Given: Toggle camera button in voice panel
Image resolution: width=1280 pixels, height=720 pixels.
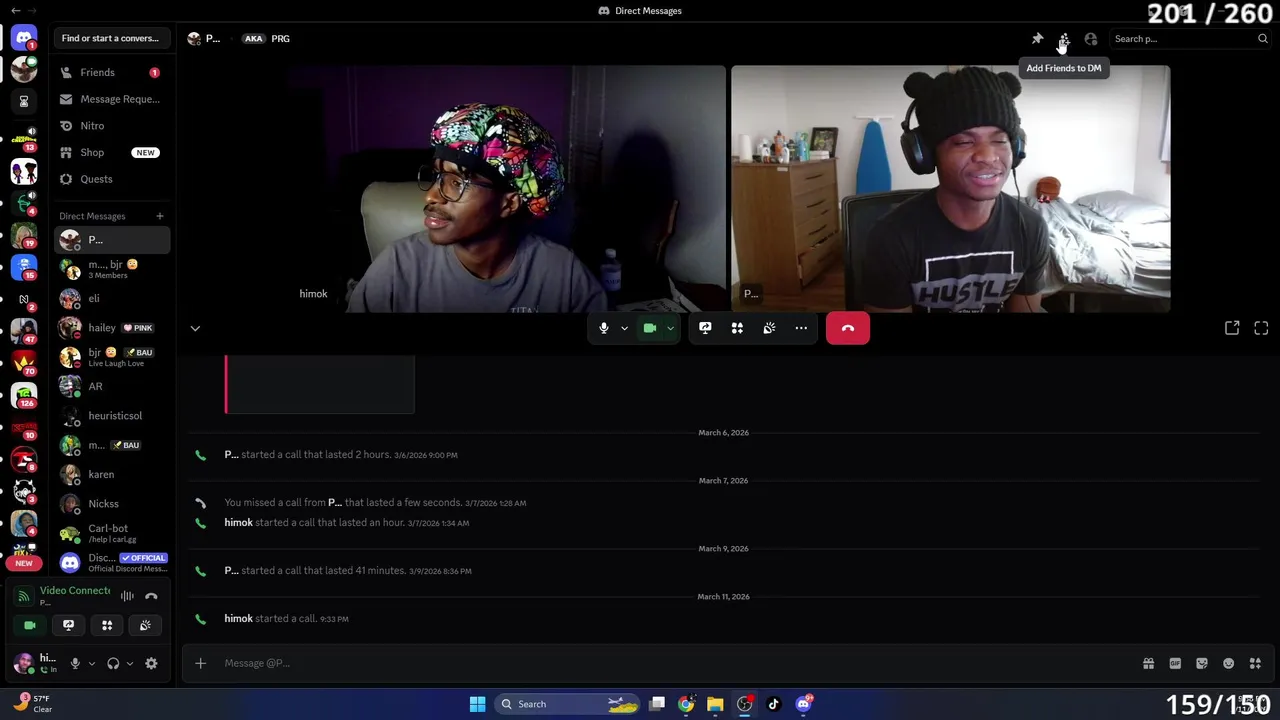Looking at the screenshot, I should point(30,625).
